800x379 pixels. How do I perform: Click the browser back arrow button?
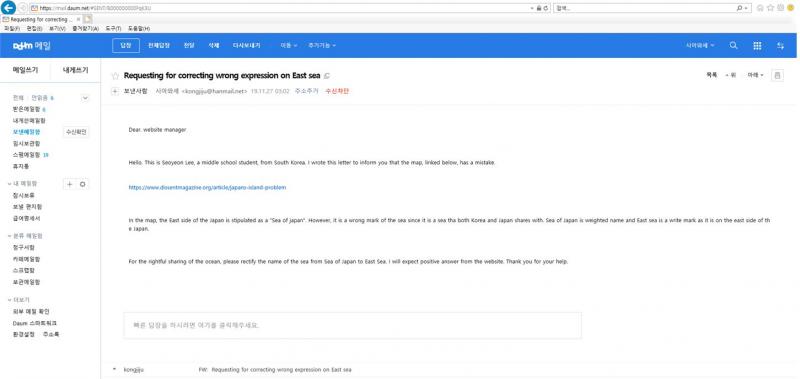(x=9, y=8)
